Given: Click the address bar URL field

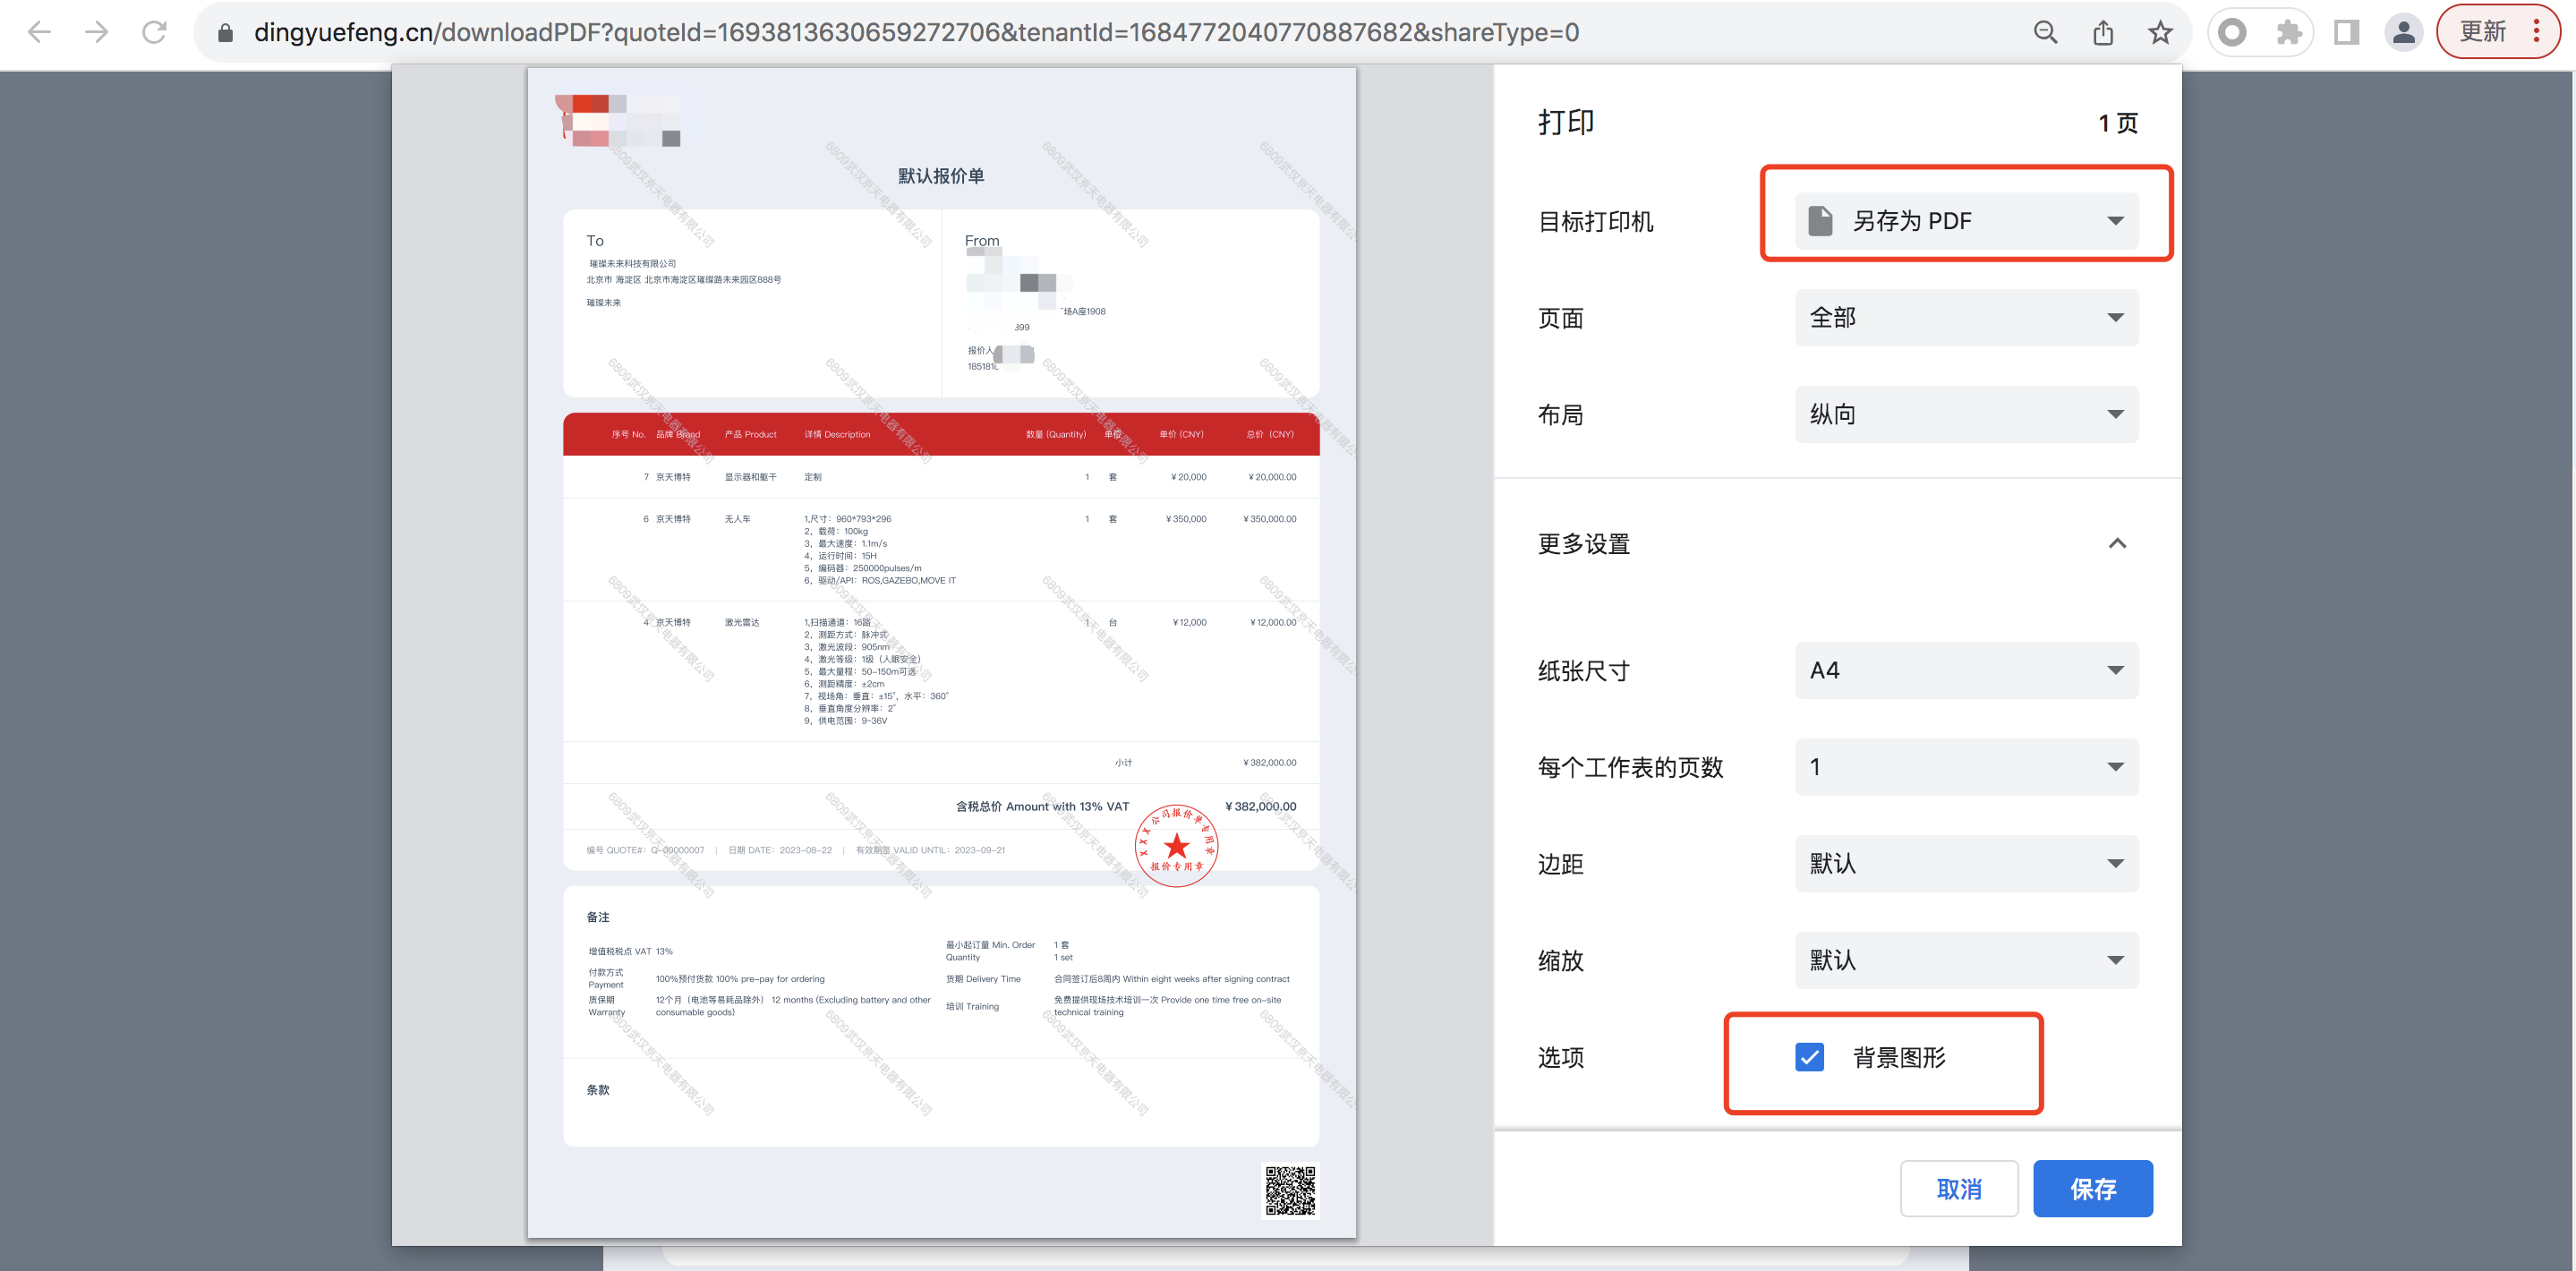Looking at the screenshot, I should point(915,32).
